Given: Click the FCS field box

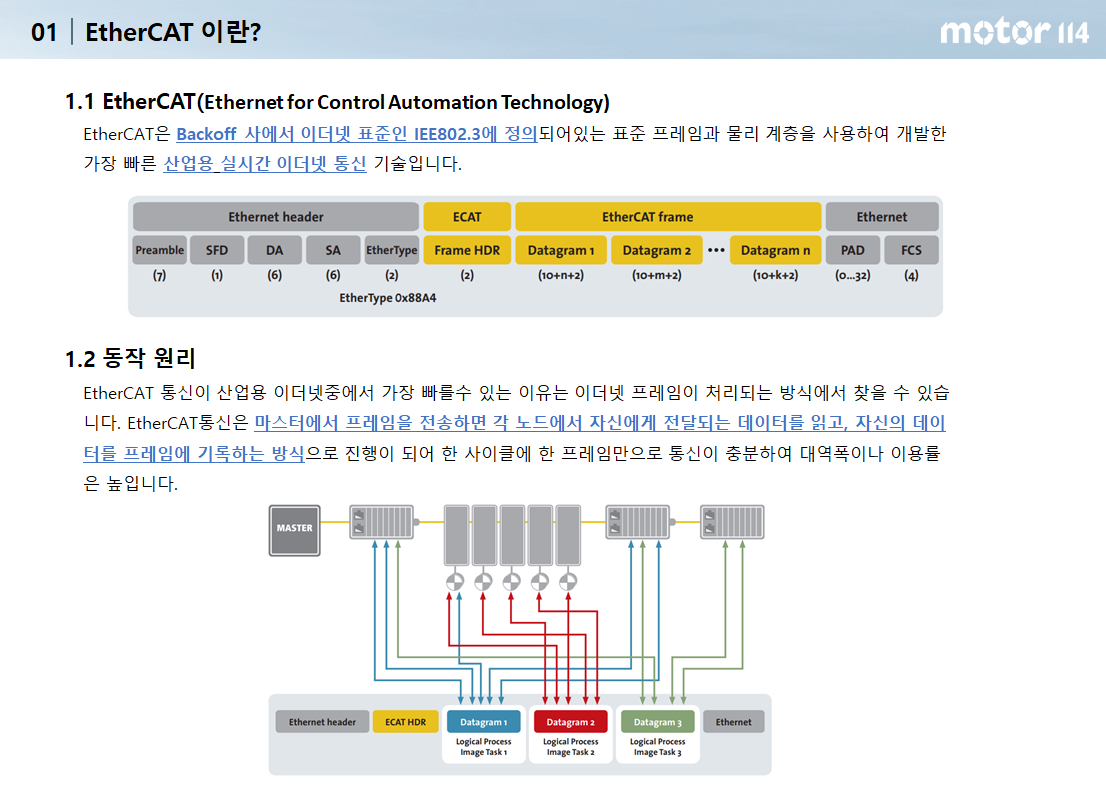Looking at the screenshot, I should click(911, 250).
